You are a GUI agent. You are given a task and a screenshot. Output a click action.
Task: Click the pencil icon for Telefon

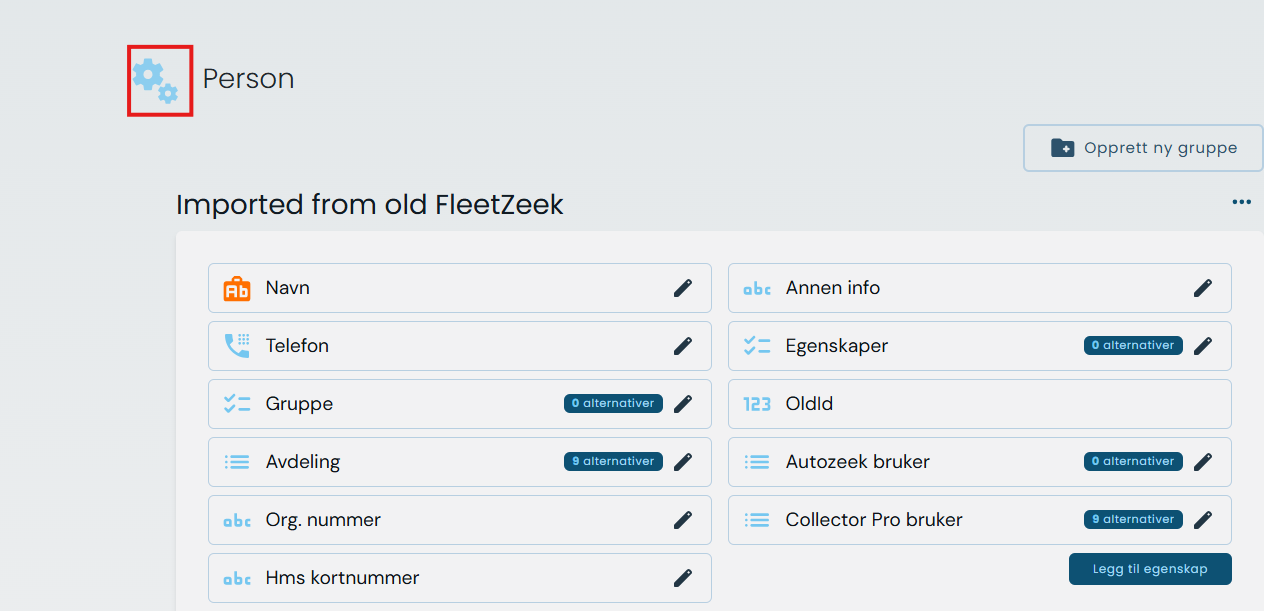[683, 346]
